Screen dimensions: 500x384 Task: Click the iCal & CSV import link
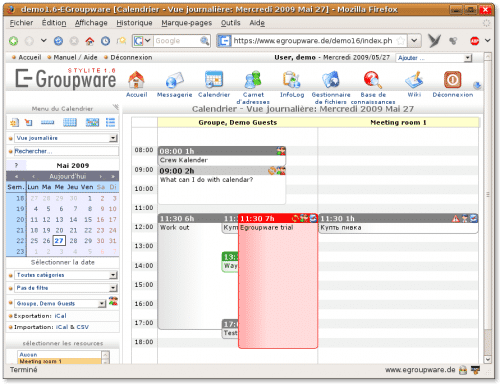[x=72, y=327]
